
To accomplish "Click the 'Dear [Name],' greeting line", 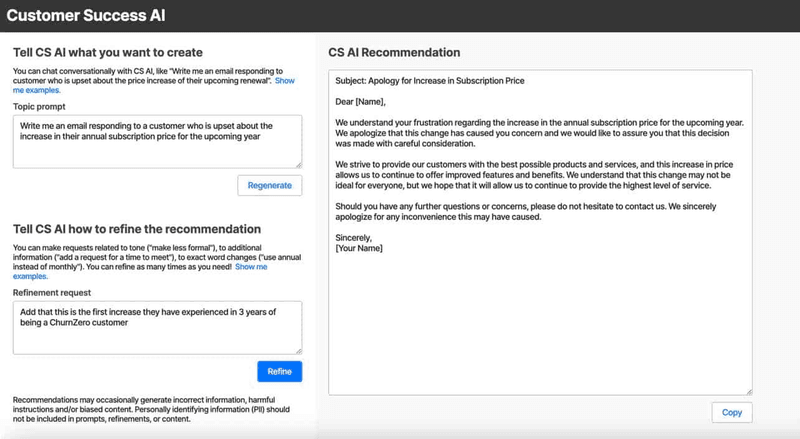I will 360,101.
